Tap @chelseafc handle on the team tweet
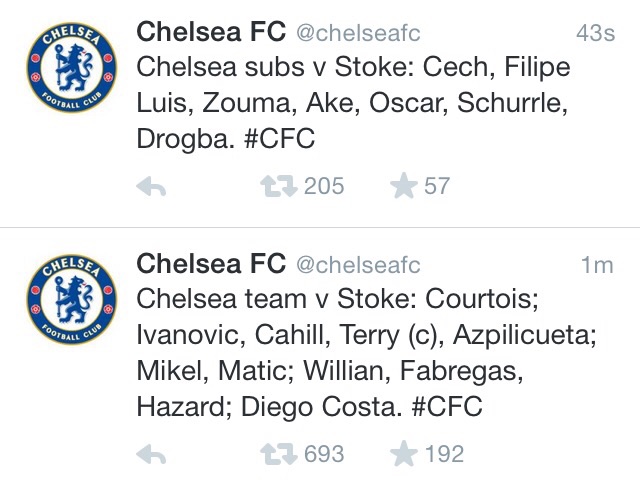 (x=358, y=265)
